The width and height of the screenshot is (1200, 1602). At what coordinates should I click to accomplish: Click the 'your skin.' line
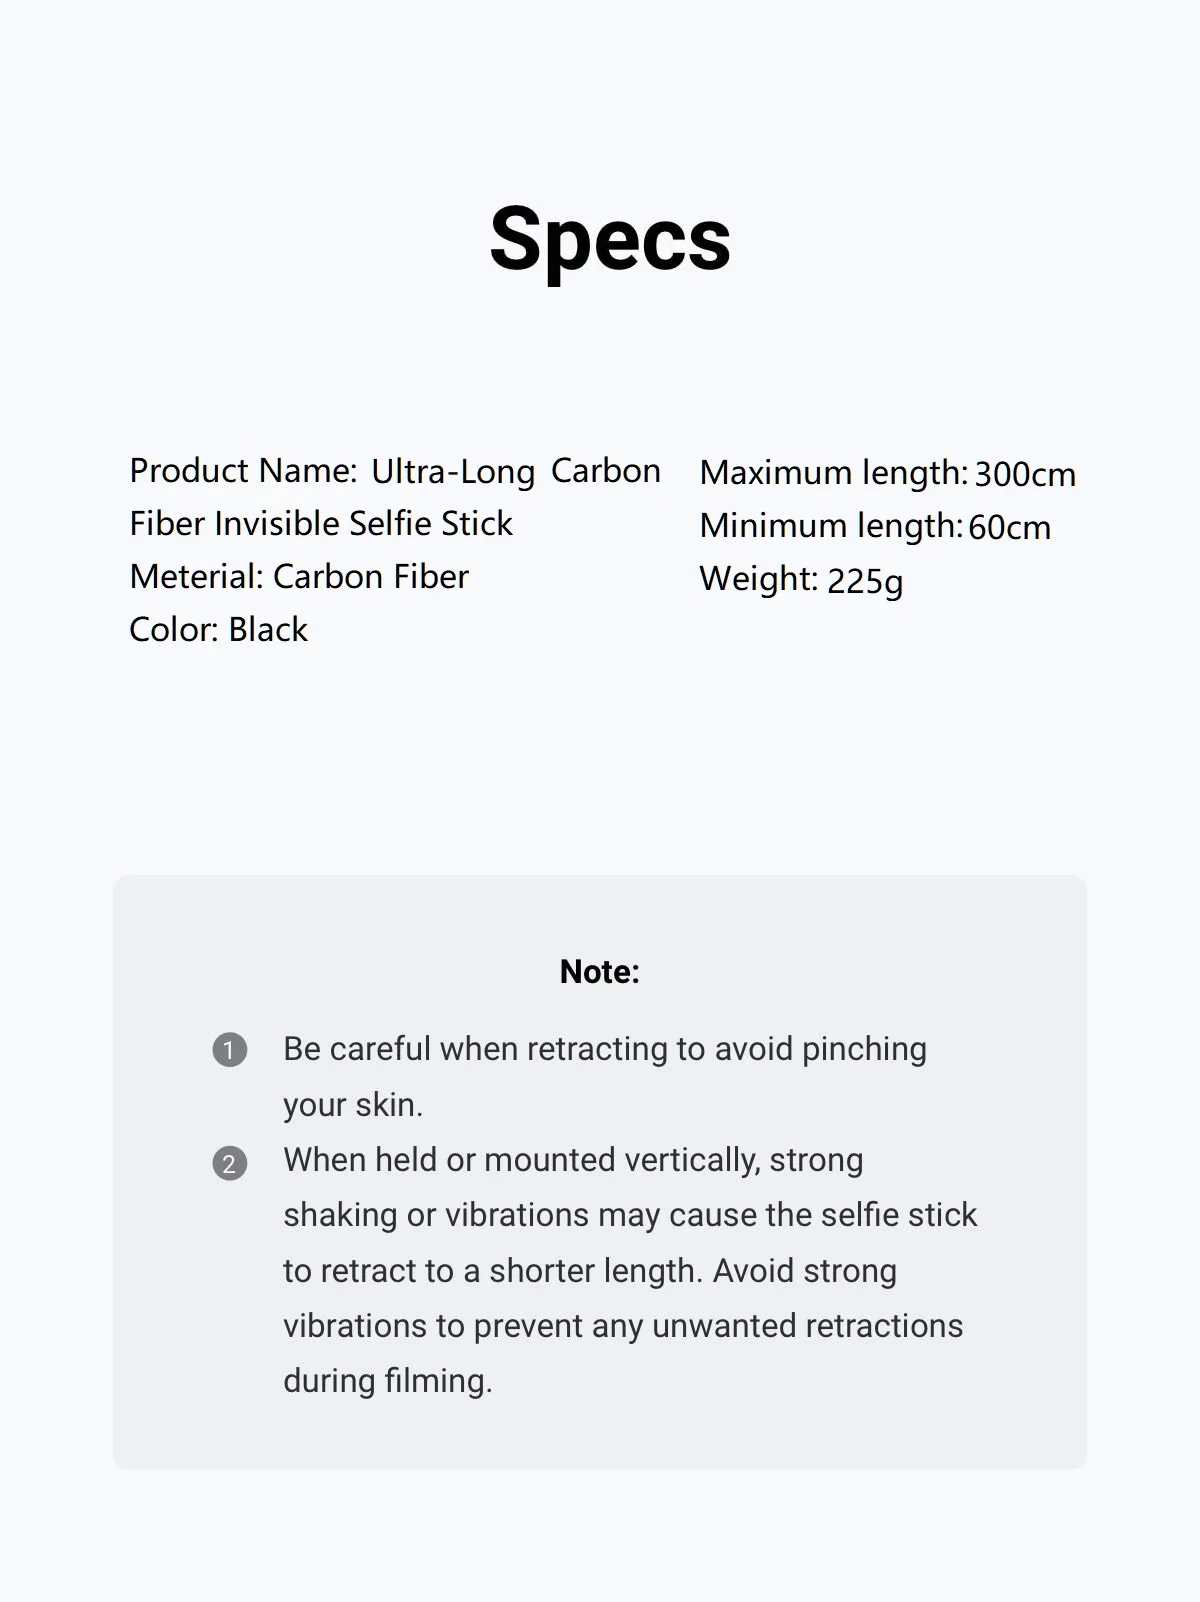[353, 1105]
